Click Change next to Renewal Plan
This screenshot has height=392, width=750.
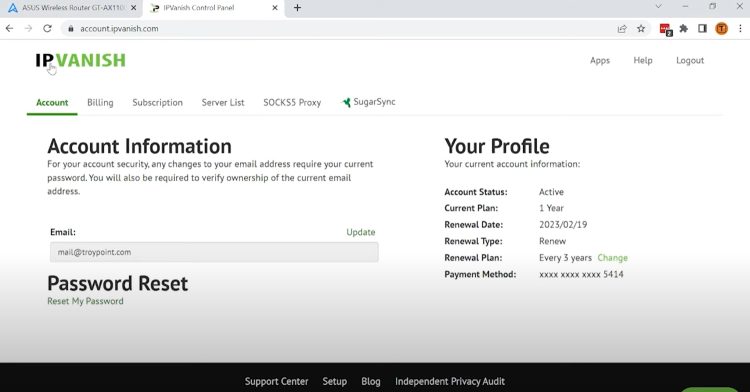pos(612,258)
